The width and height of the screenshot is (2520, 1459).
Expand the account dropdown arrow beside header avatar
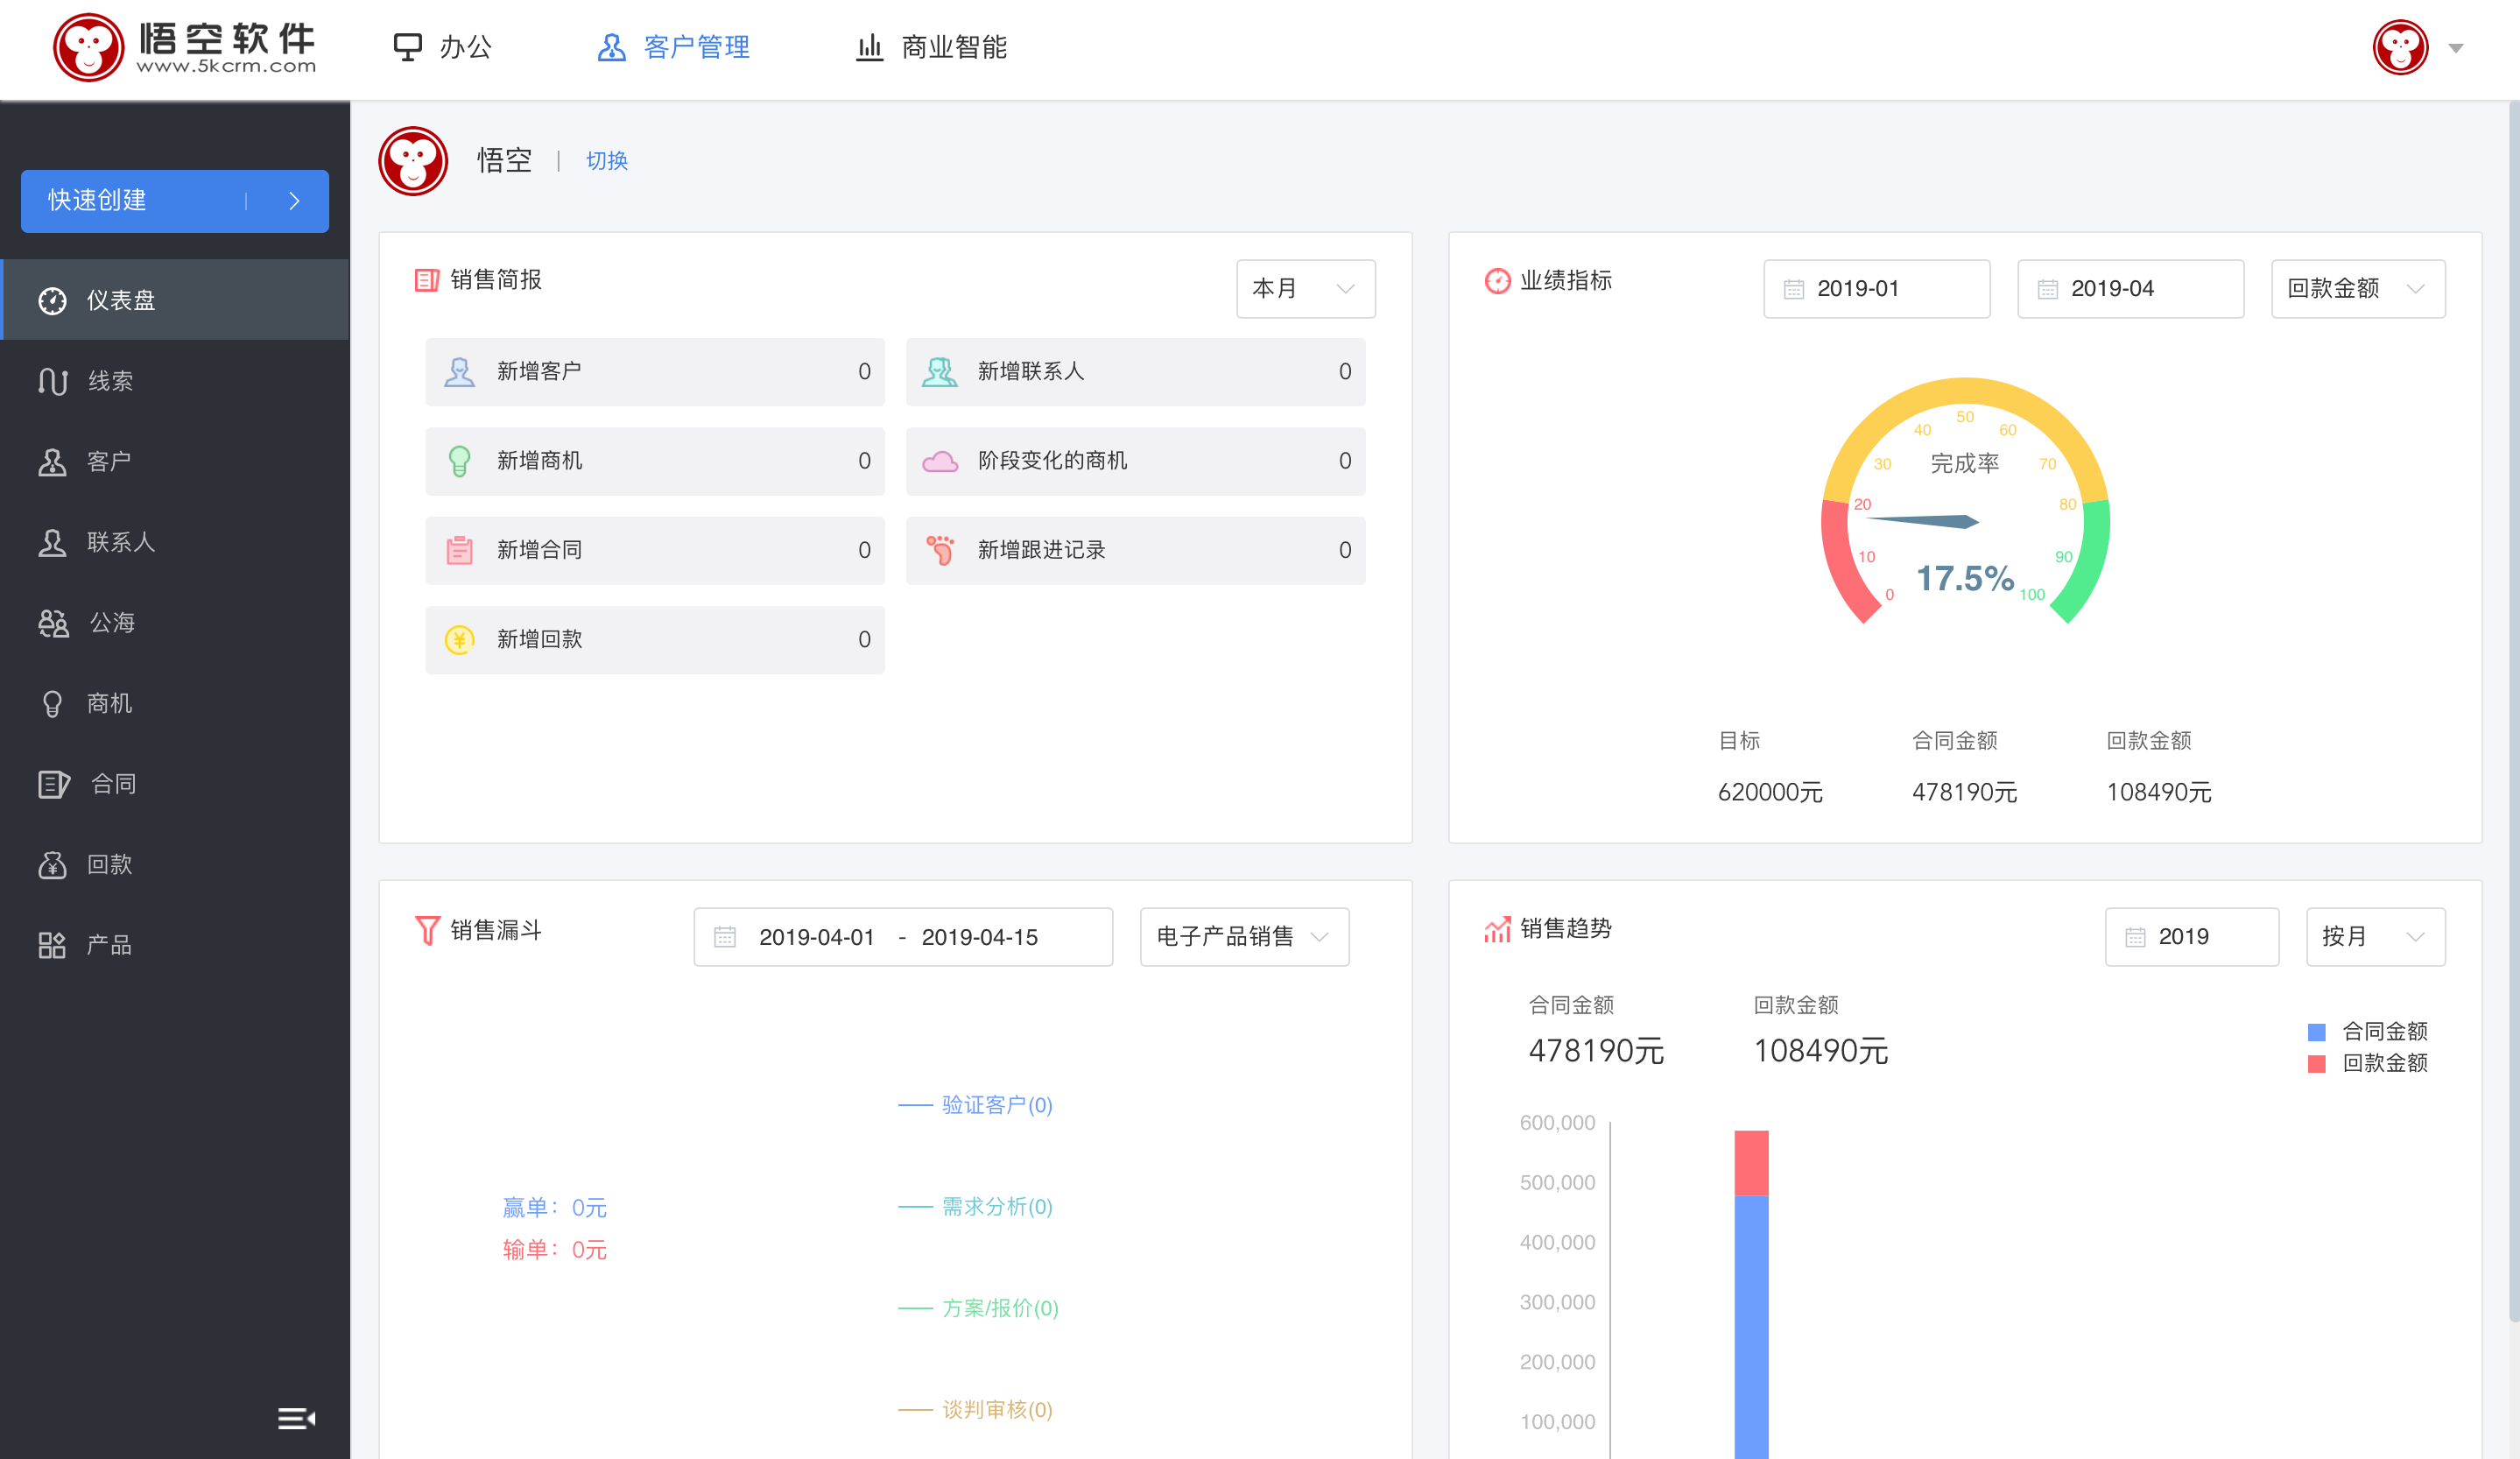[x=2456, y=48]
